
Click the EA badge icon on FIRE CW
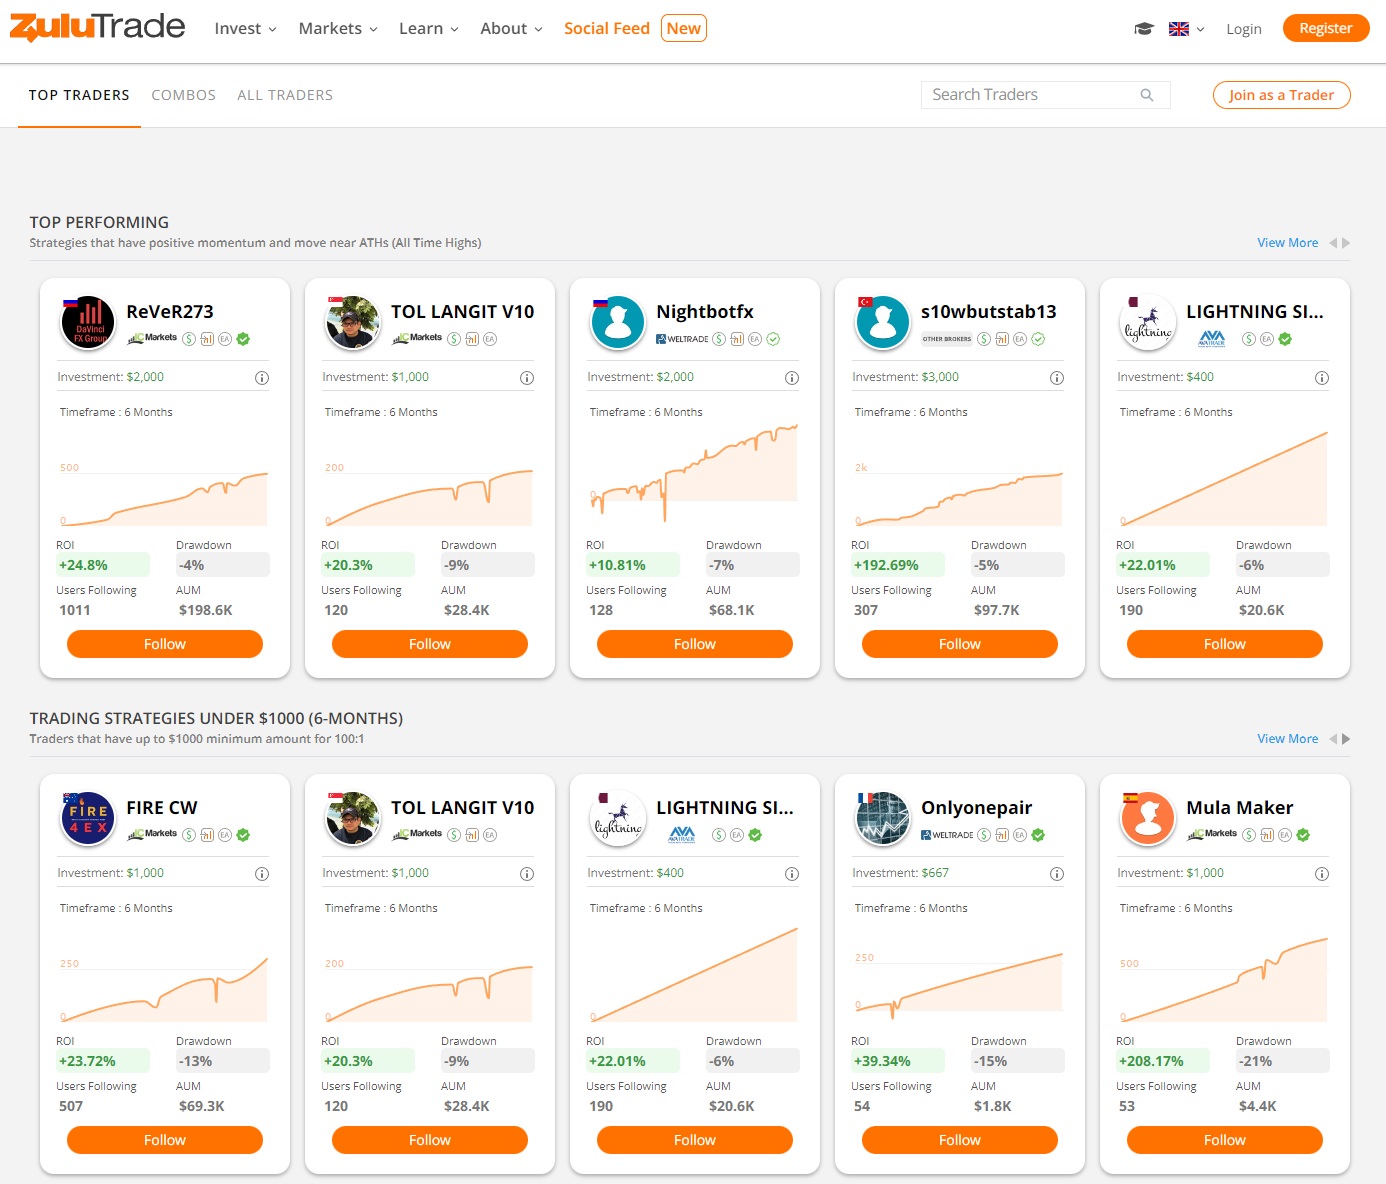pos(225,835)
